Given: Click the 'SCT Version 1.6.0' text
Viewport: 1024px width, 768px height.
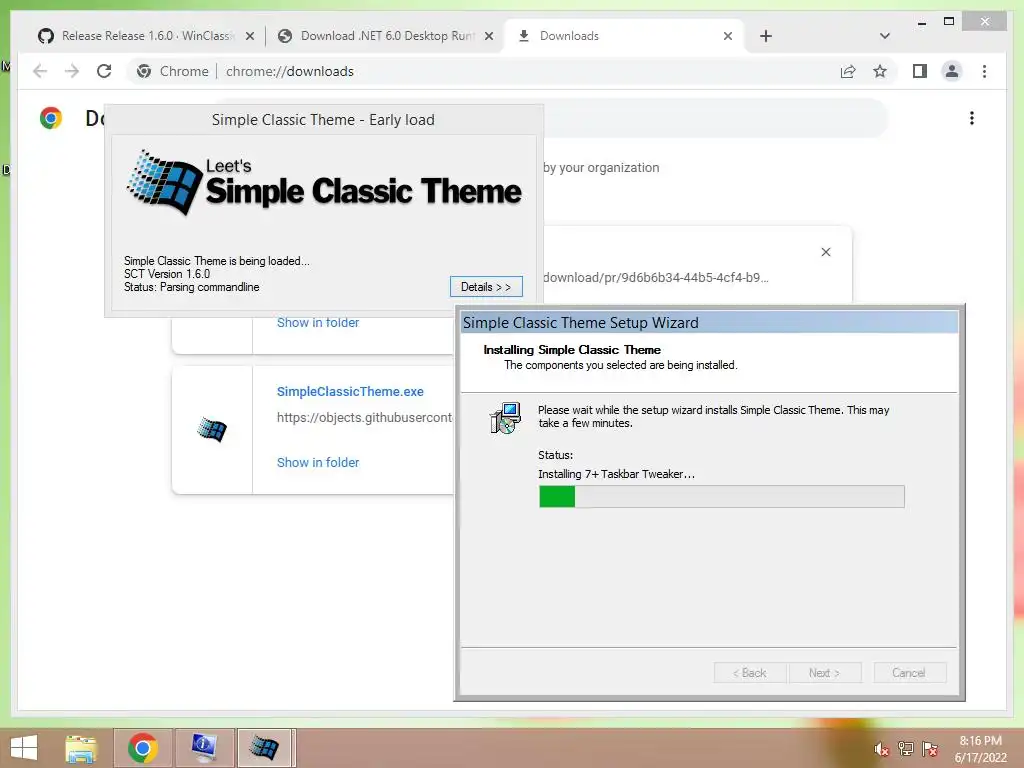Looking at the screenshot, I should tap(167, 274).
